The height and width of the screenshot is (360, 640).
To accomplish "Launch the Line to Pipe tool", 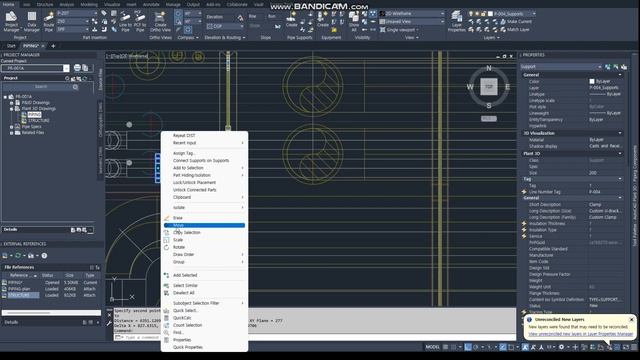I will pos(125,21).
